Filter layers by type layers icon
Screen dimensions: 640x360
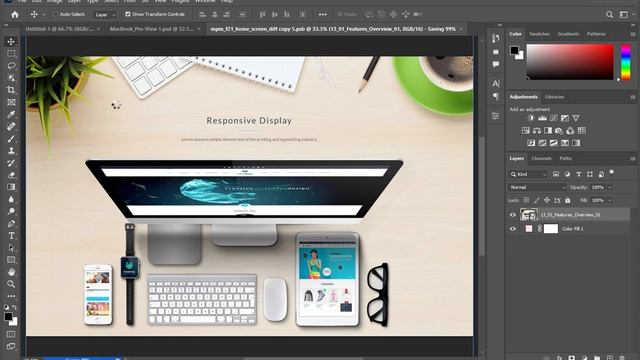[x=578, y=174]
